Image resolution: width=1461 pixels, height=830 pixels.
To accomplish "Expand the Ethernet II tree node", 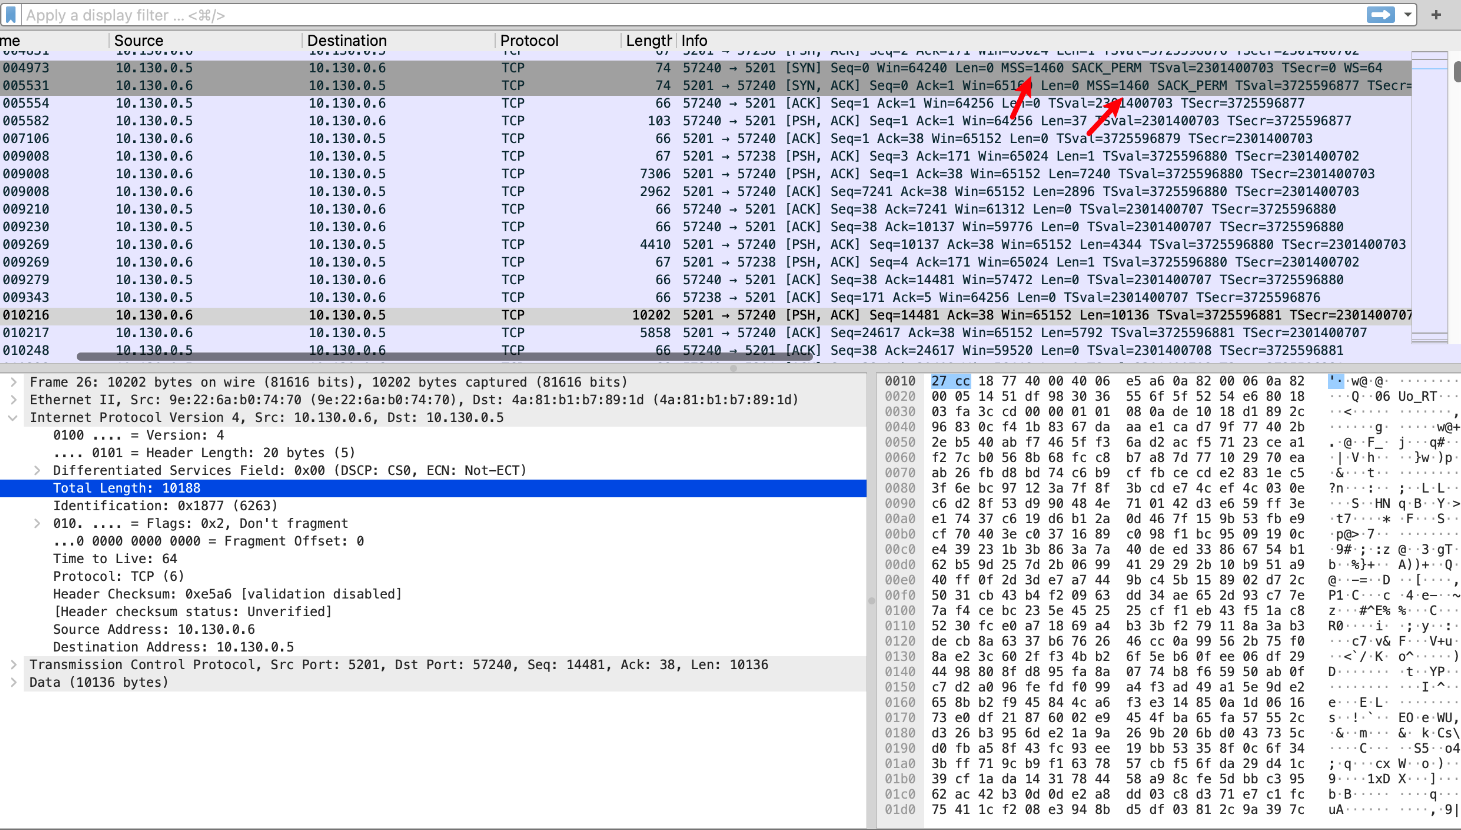I will (13, 400).
